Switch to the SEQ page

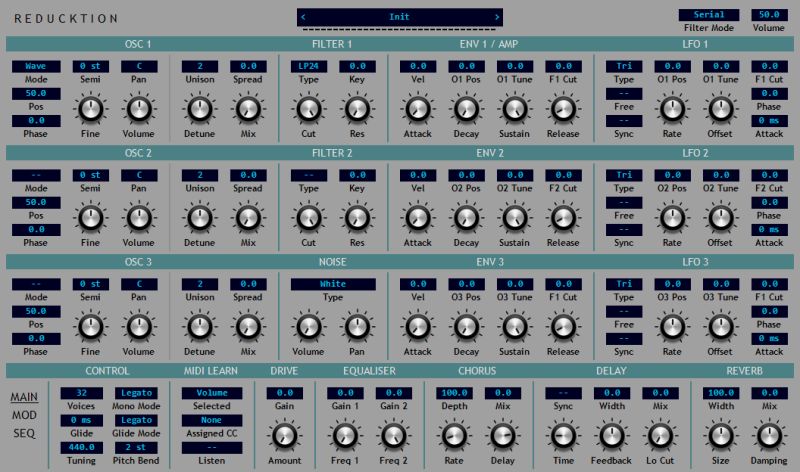(24, 434)
